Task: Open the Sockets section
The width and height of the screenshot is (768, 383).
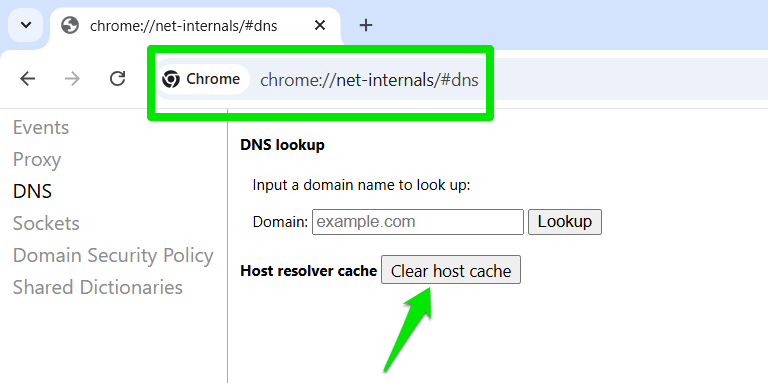Action: coord(46,223)
